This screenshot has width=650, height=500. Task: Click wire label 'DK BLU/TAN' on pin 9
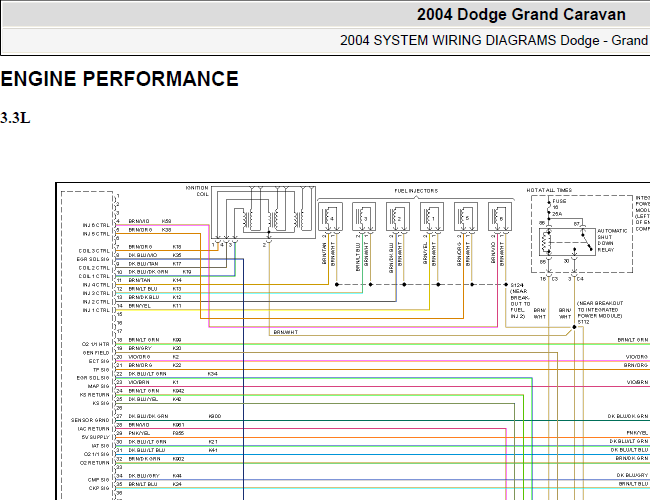143,264
